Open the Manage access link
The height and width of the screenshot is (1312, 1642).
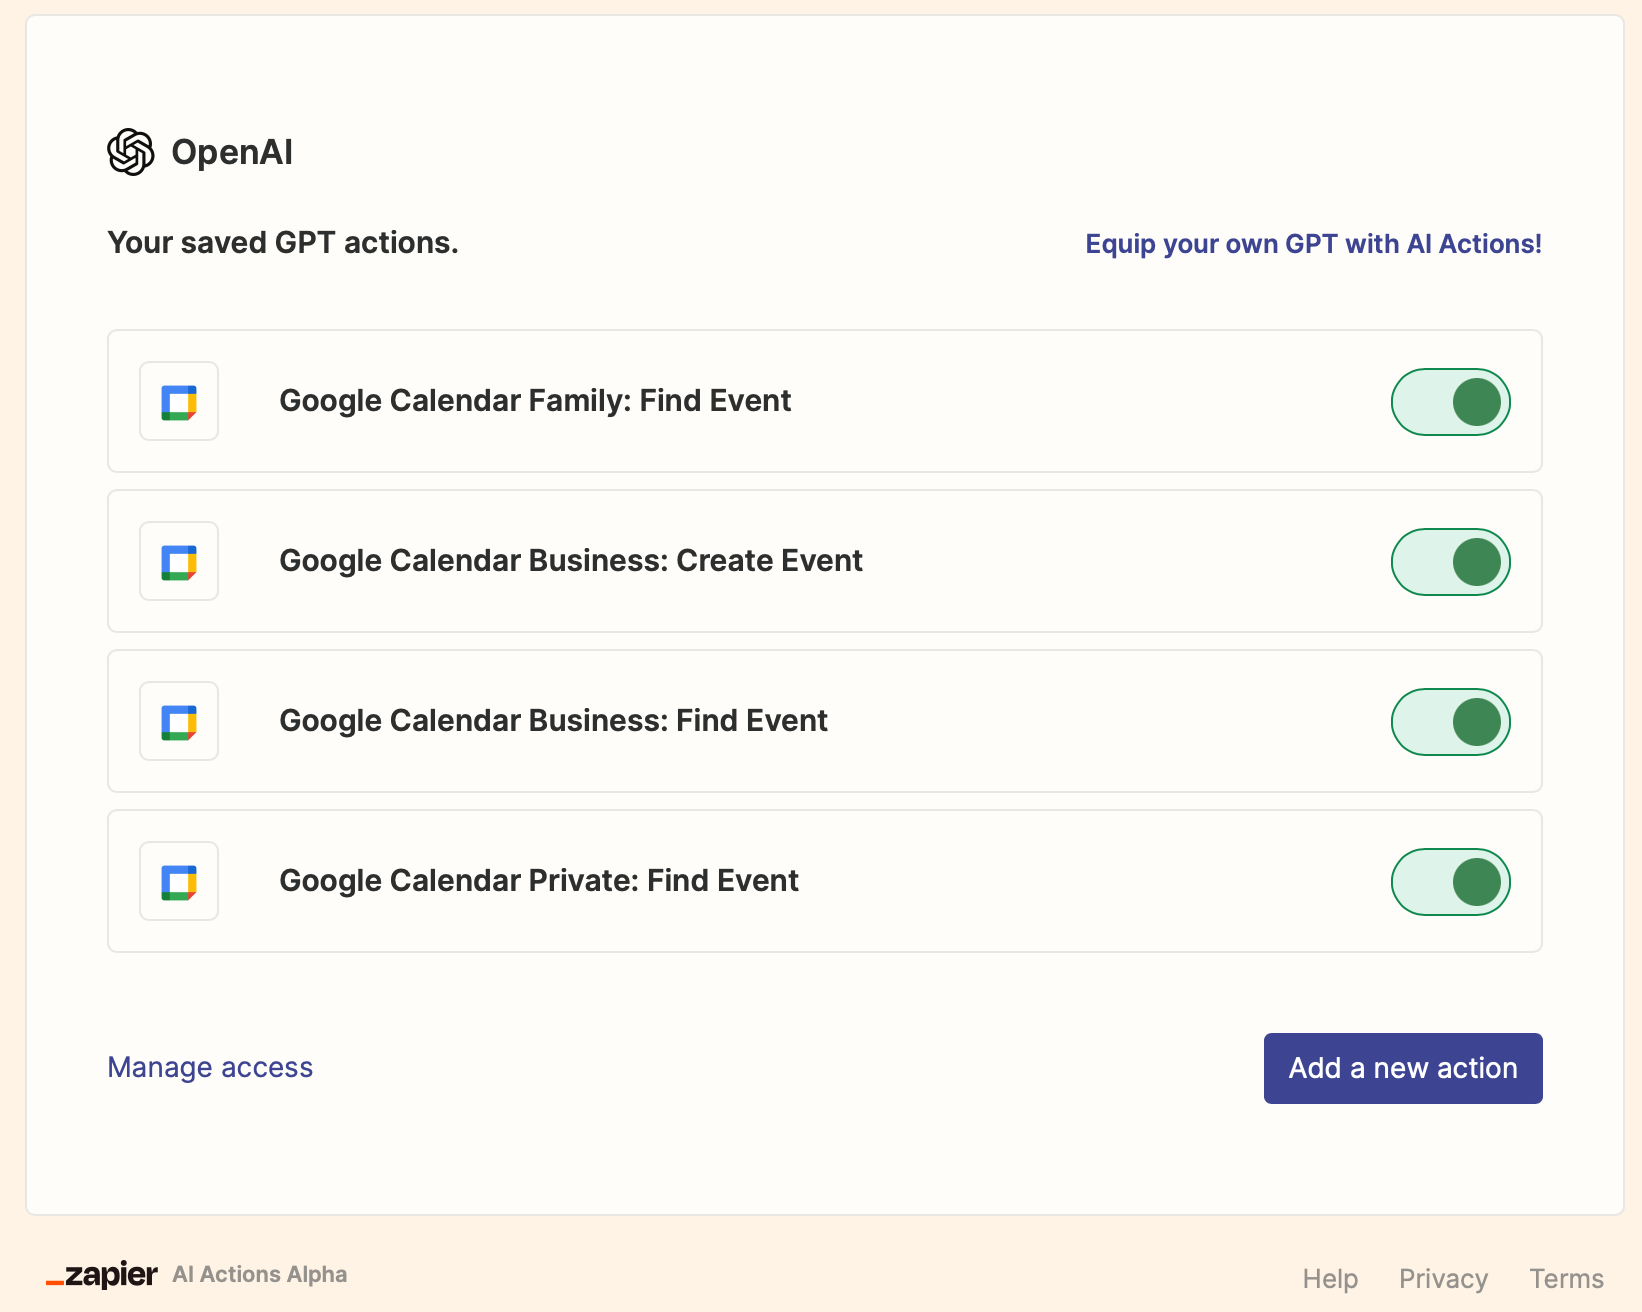point(210,1068)
